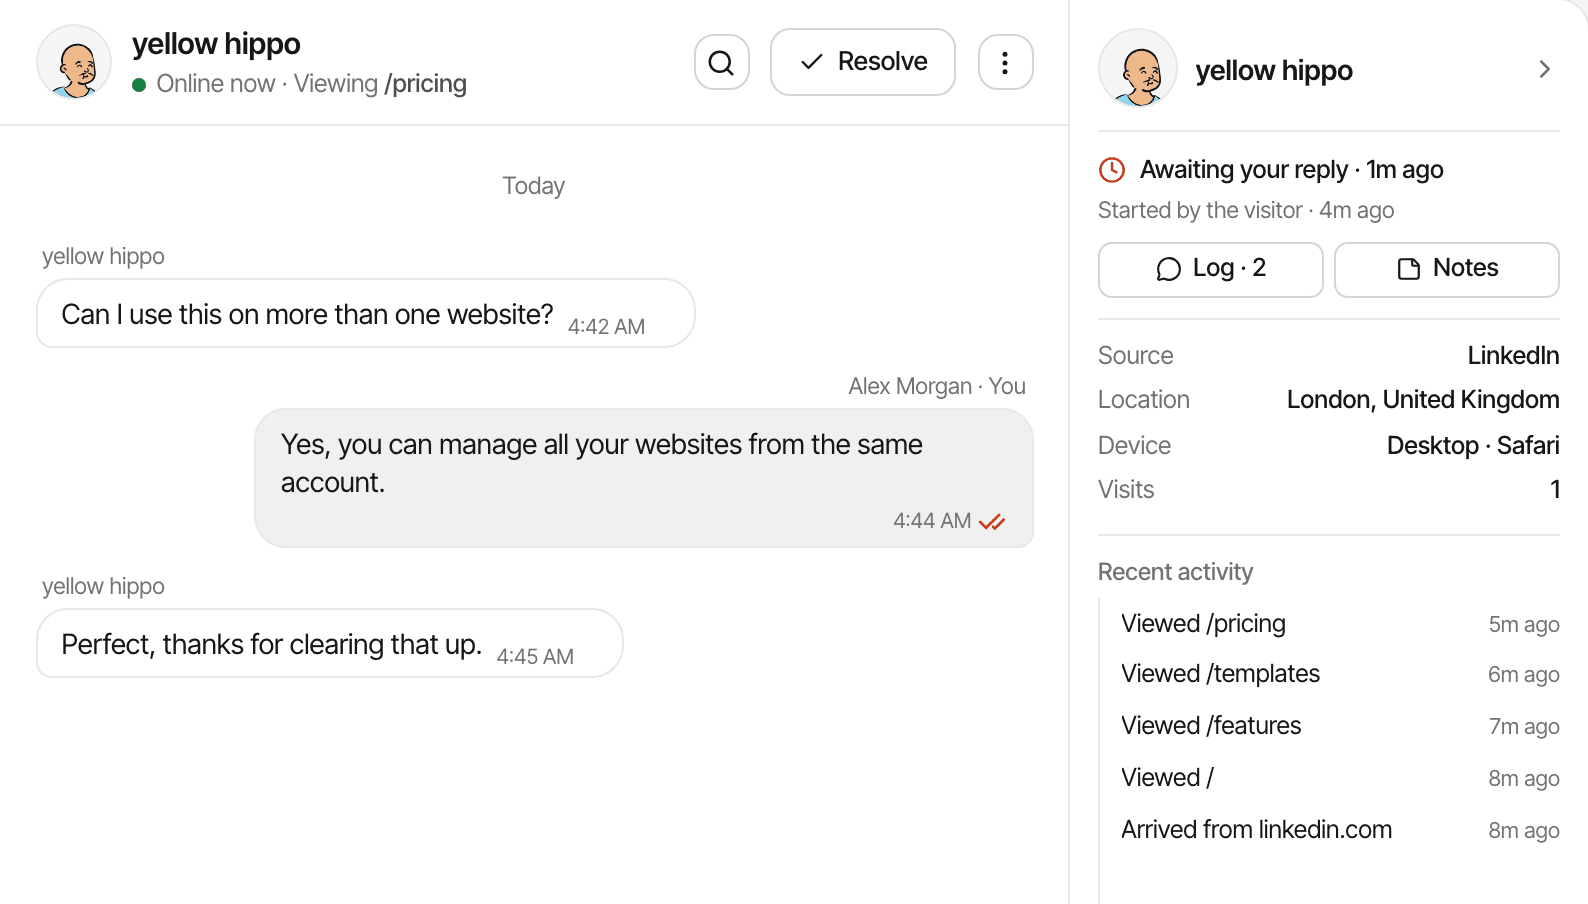Click the green online status dot
Image resolution: width=1588 pixels, height=904 pixels.
point(139,85)
